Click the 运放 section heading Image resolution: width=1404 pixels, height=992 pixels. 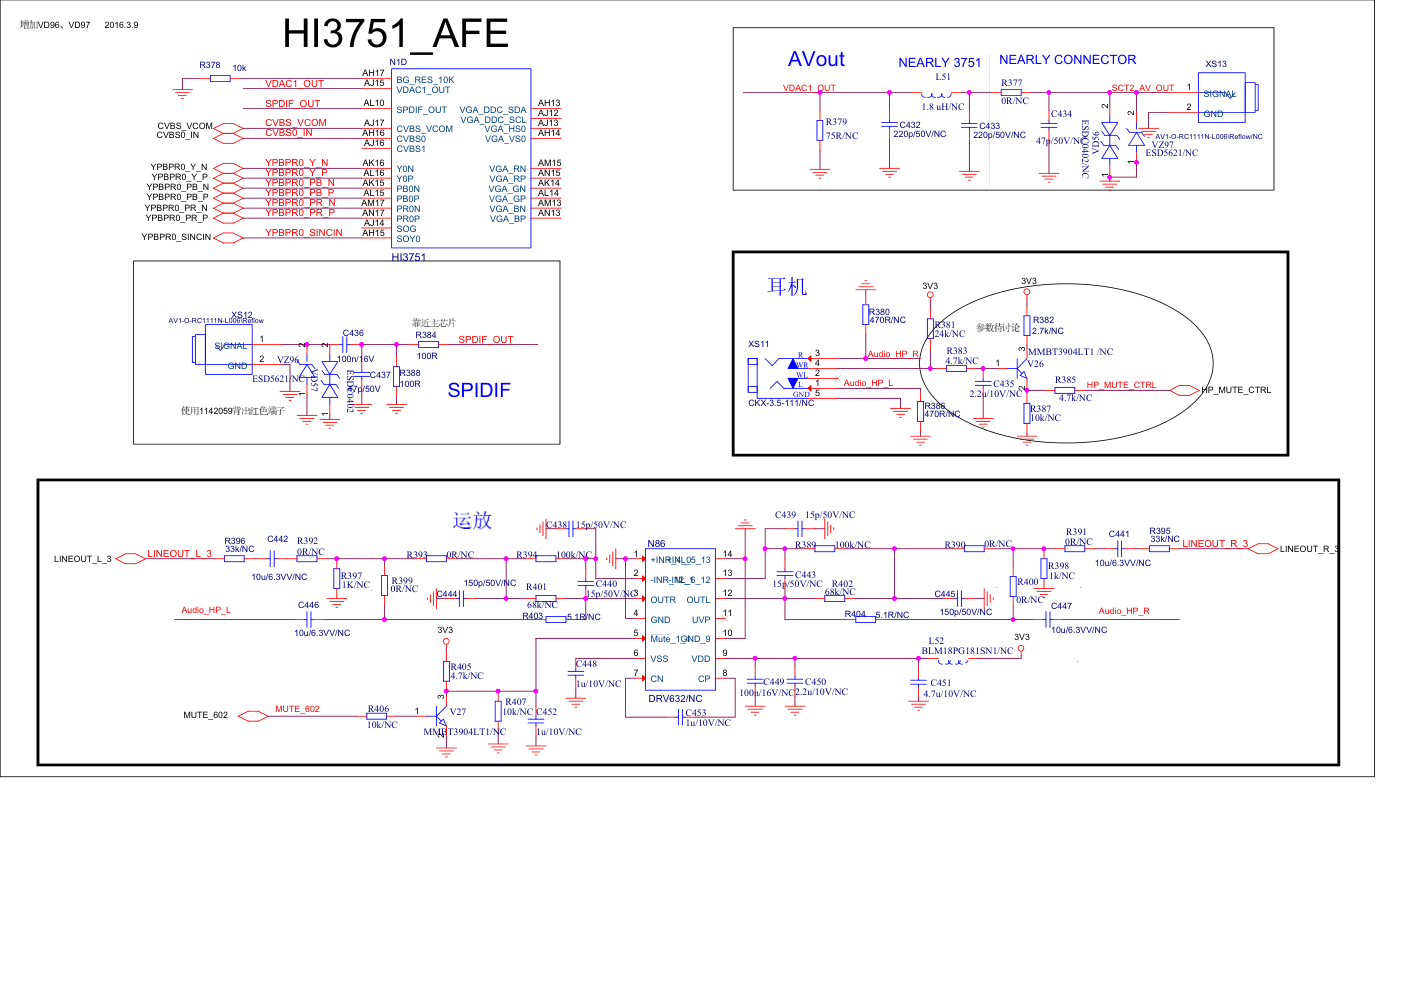(472, 520)
